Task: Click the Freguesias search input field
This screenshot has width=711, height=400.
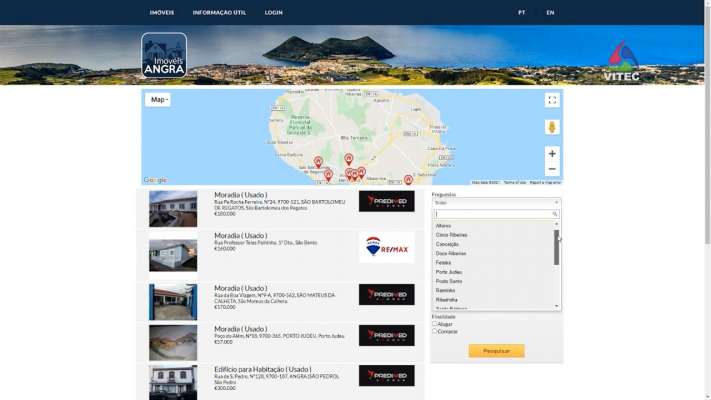Action: (x=492, y=214)
